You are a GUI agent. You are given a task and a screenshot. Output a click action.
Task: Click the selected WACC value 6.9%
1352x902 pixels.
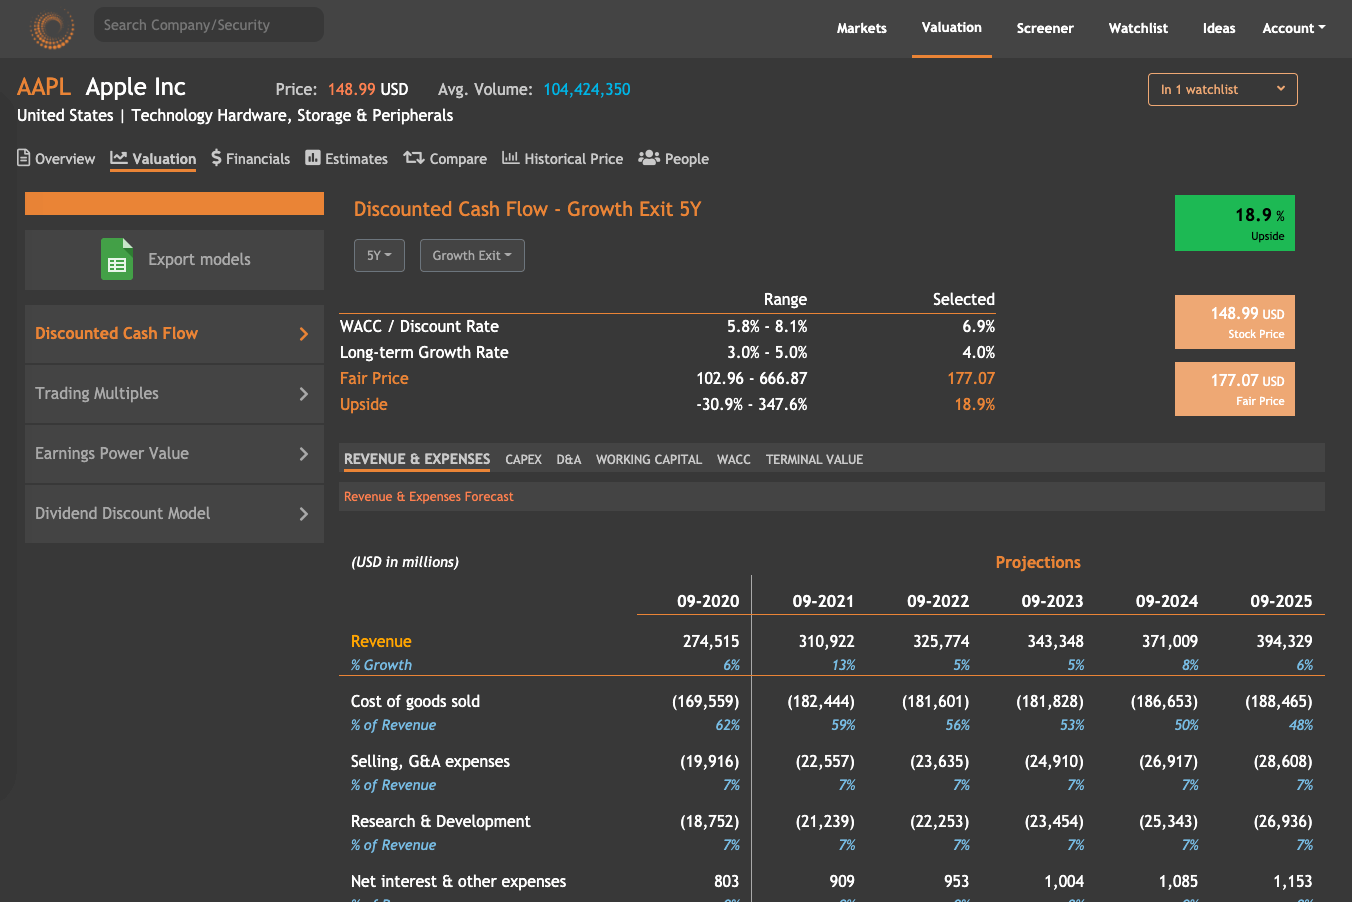click(978, 326)
